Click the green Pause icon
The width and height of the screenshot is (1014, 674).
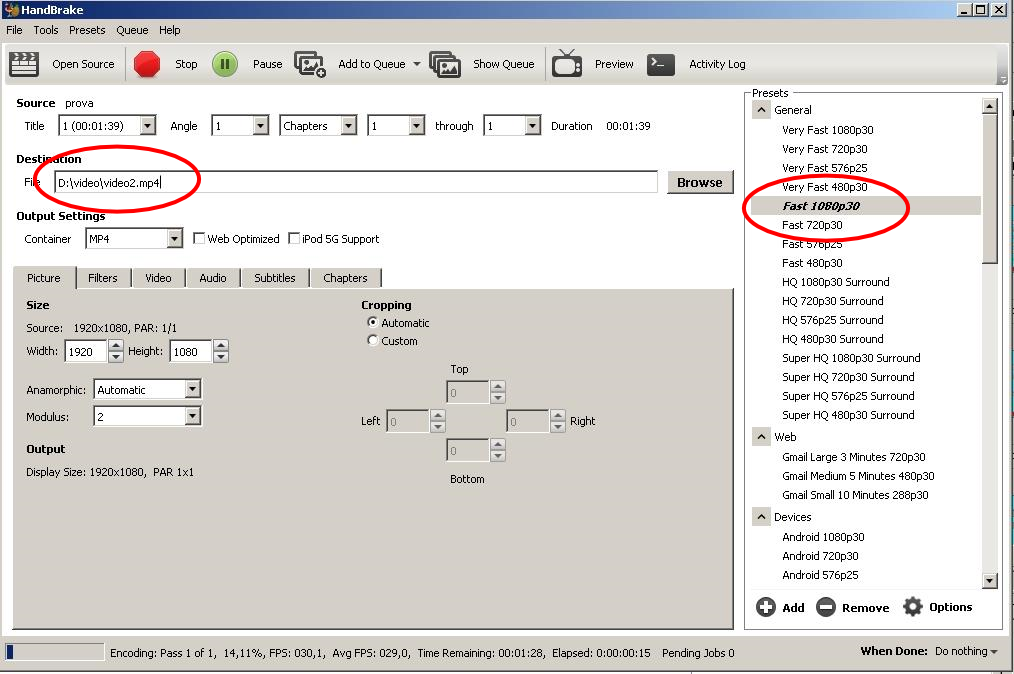(x=225, y=64)
